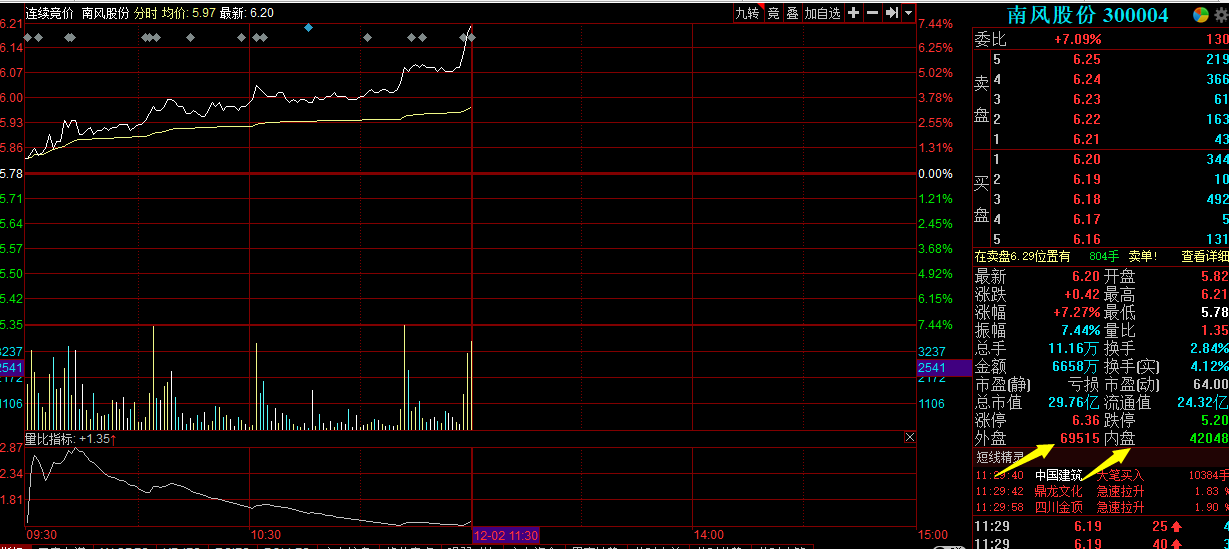1229x549 pixels.
Task: Select the 竞 call auction button
Action: point(774,13)
